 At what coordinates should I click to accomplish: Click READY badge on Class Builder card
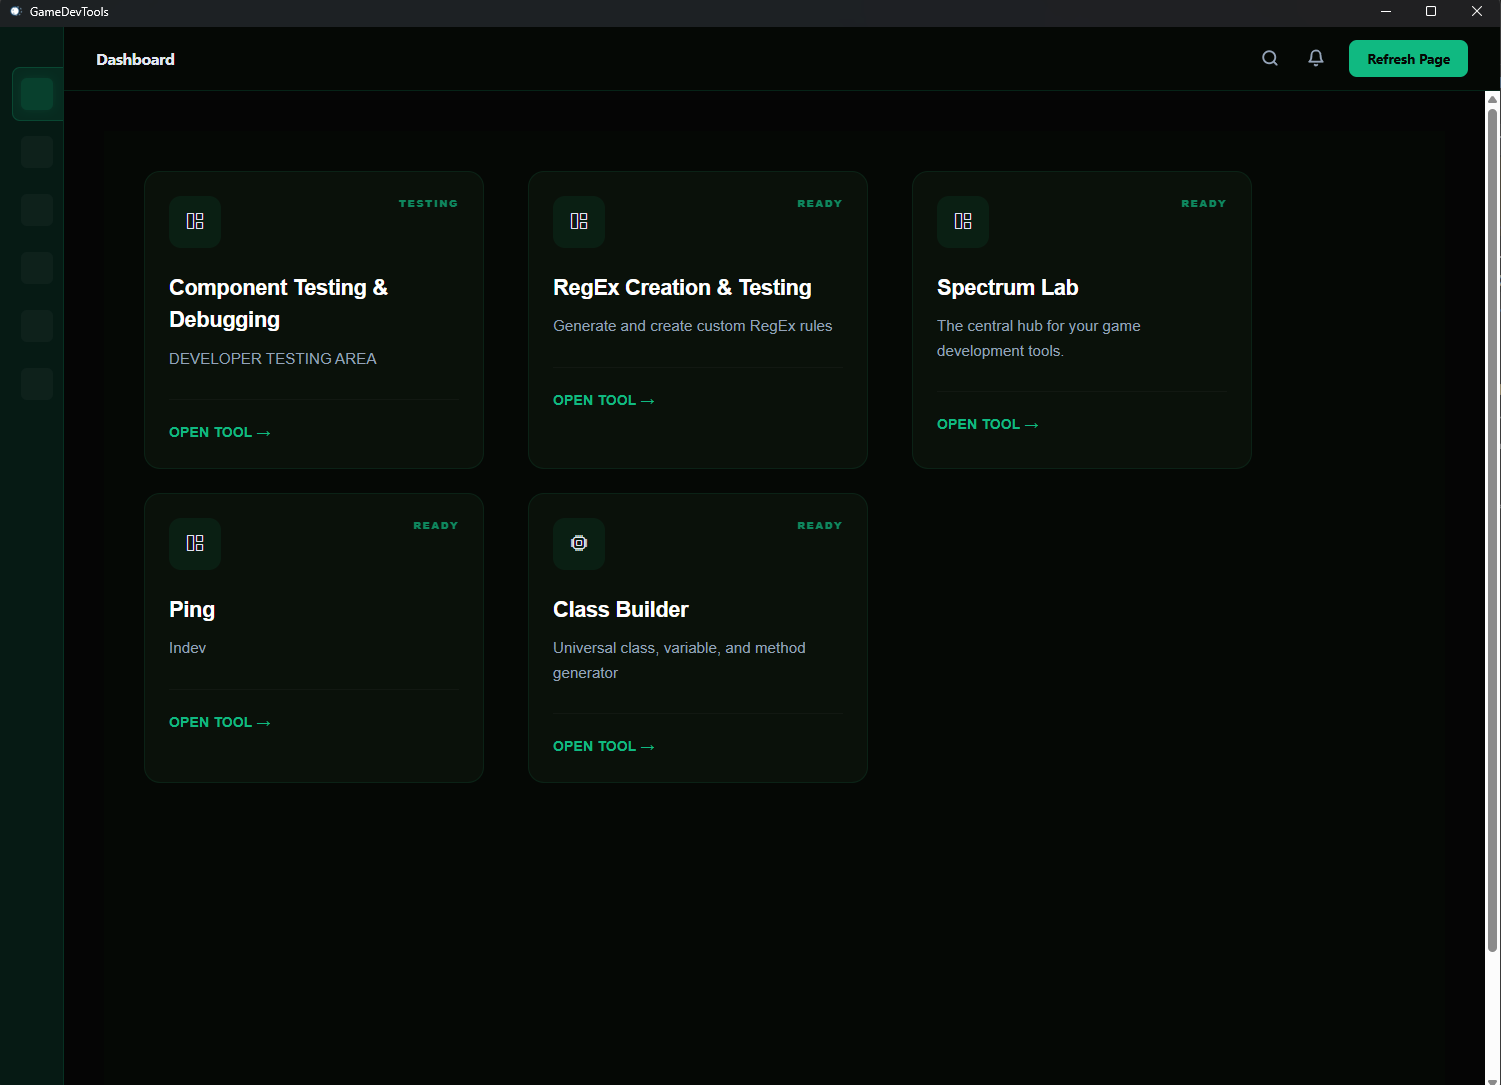pos(820,525)
